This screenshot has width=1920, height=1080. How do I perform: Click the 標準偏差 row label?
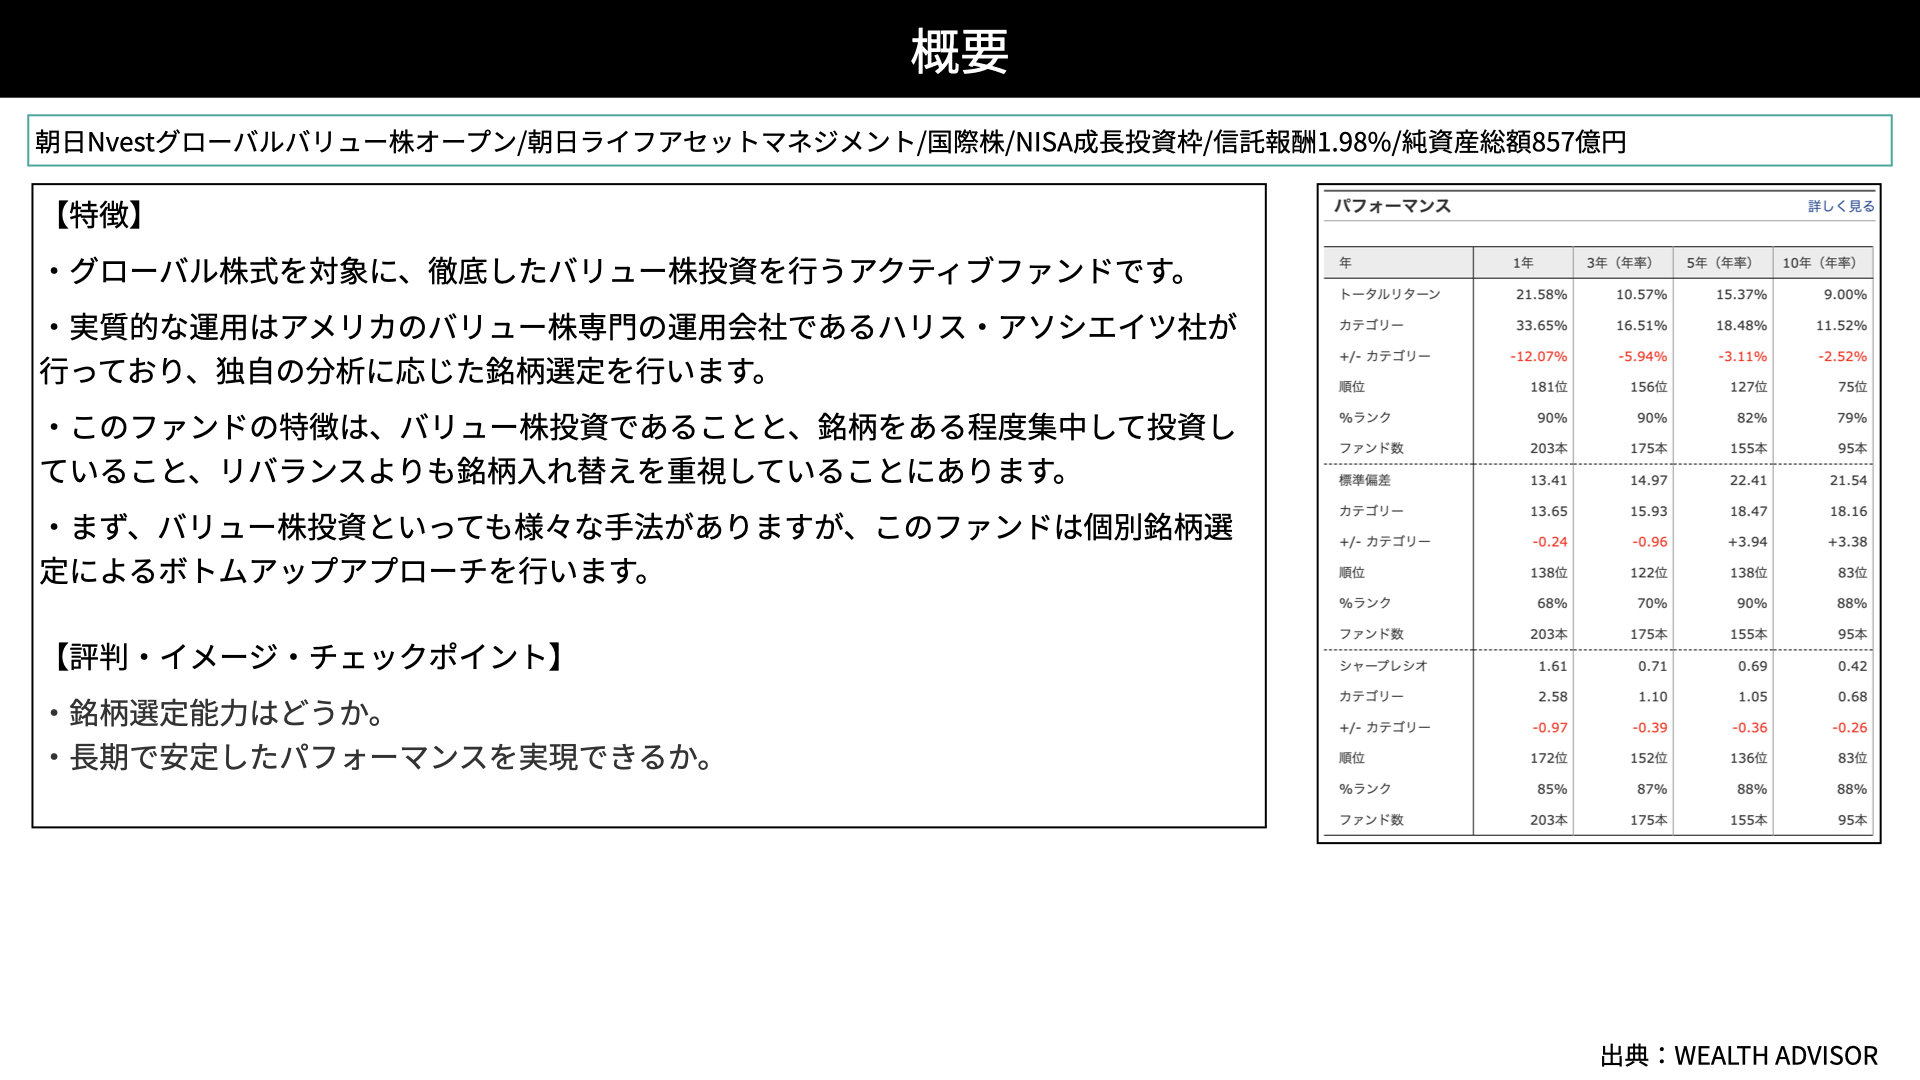(1364, 480)
